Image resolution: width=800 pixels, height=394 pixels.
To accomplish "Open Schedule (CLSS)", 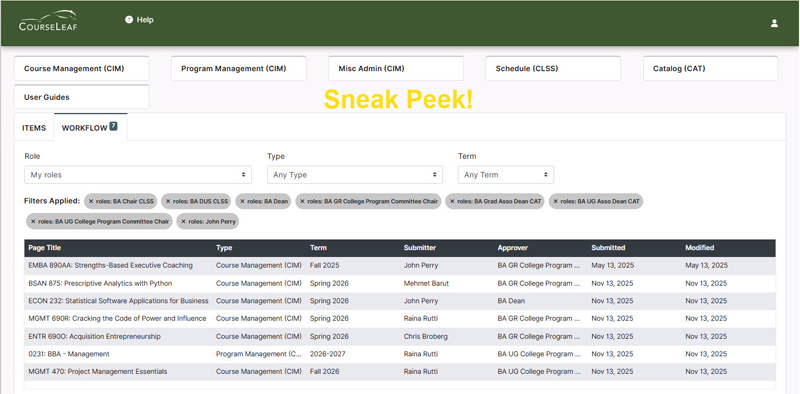I will click(553, 68).
